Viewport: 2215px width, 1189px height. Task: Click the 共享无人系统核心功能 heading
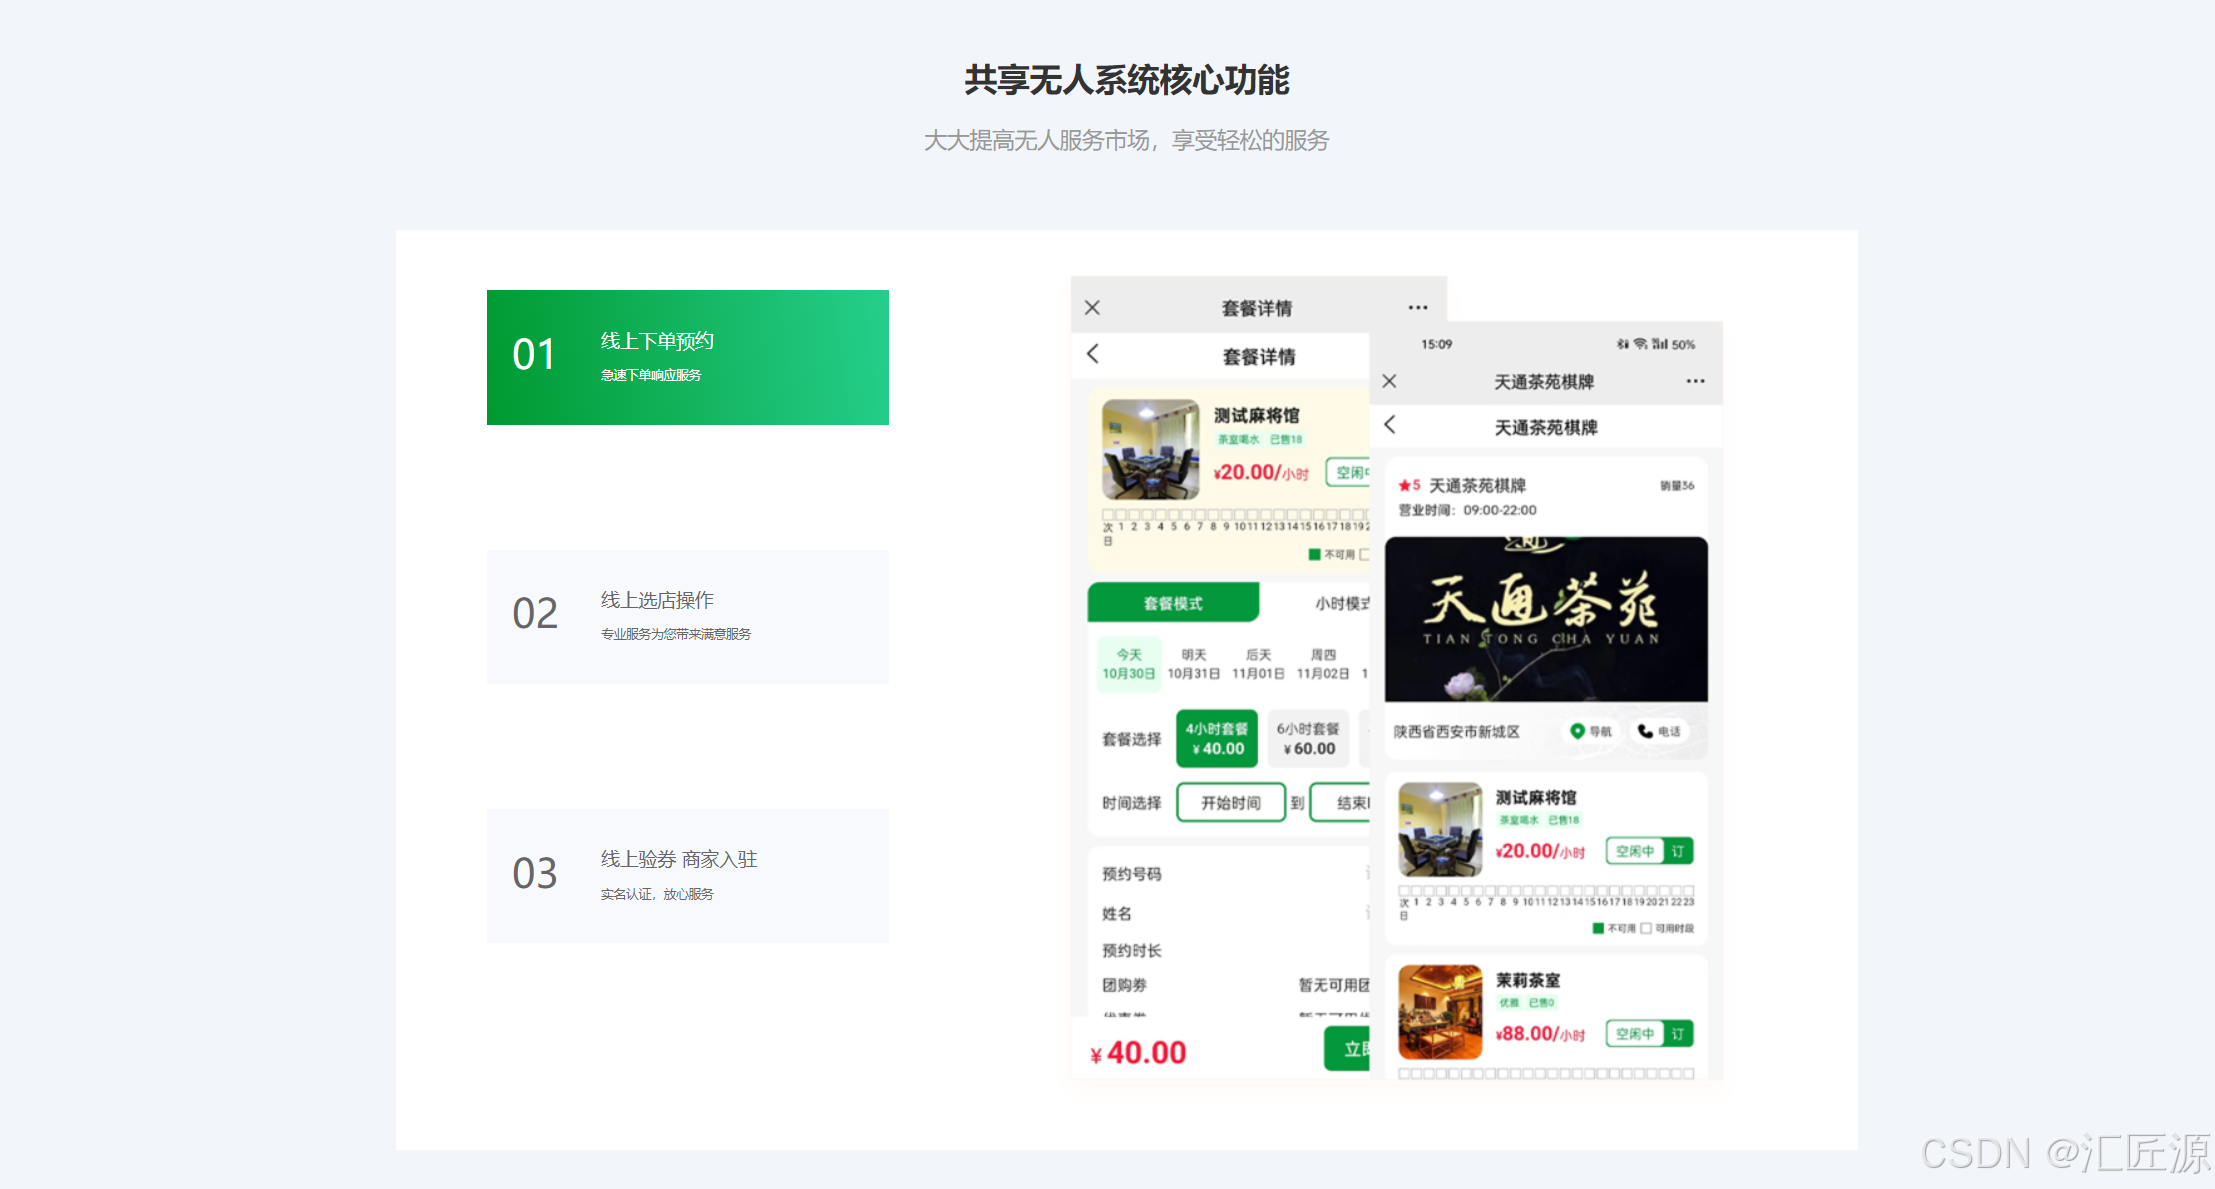(x=1127, y=81)
